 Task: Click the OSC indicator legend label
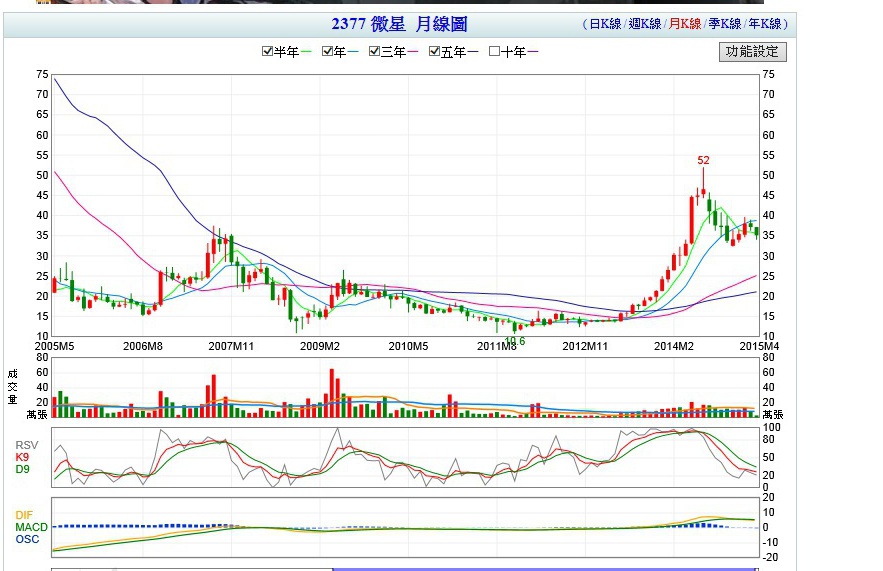27,539
